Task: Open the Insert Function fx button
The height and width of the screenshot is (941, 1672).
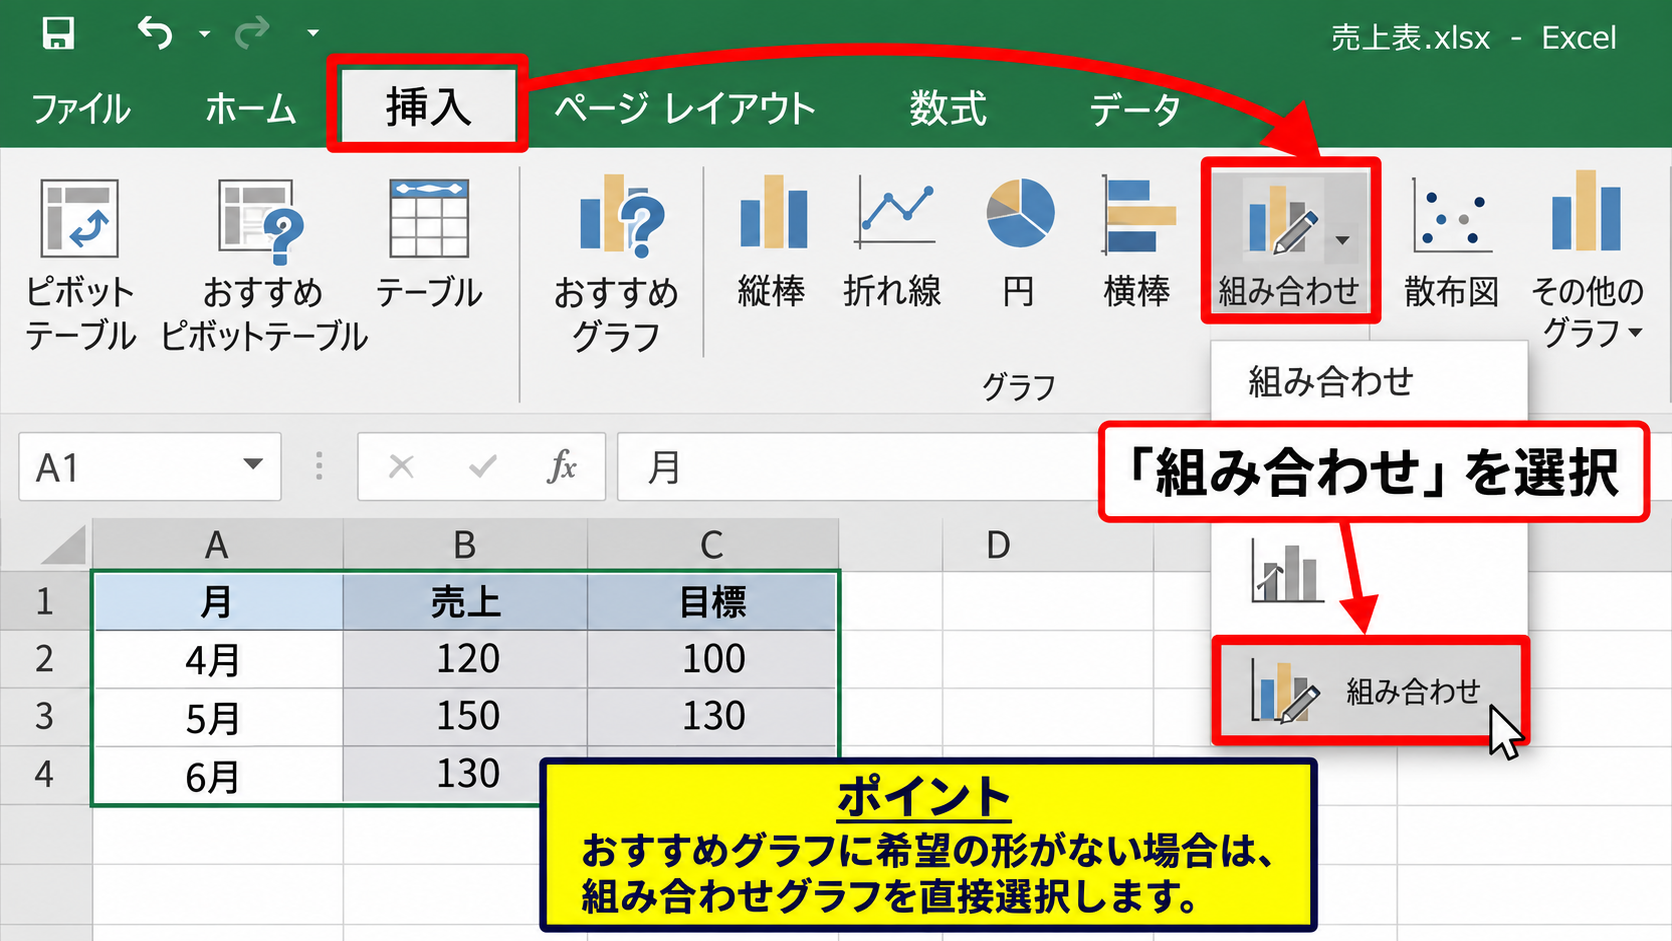Action: click(562, 466)
